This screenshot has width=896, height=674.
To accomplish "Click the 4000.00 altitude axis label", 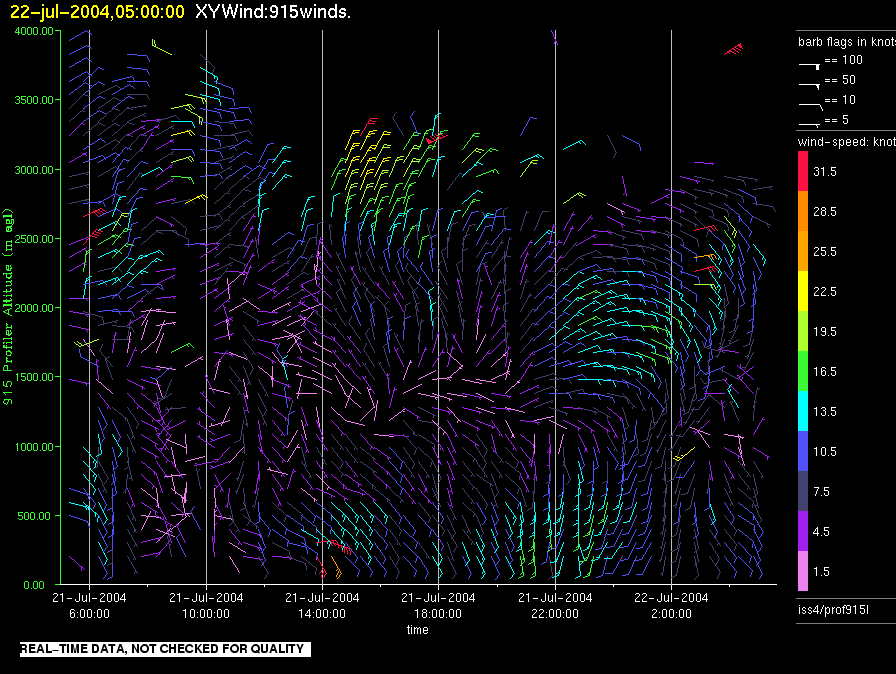I will [34, 31].
